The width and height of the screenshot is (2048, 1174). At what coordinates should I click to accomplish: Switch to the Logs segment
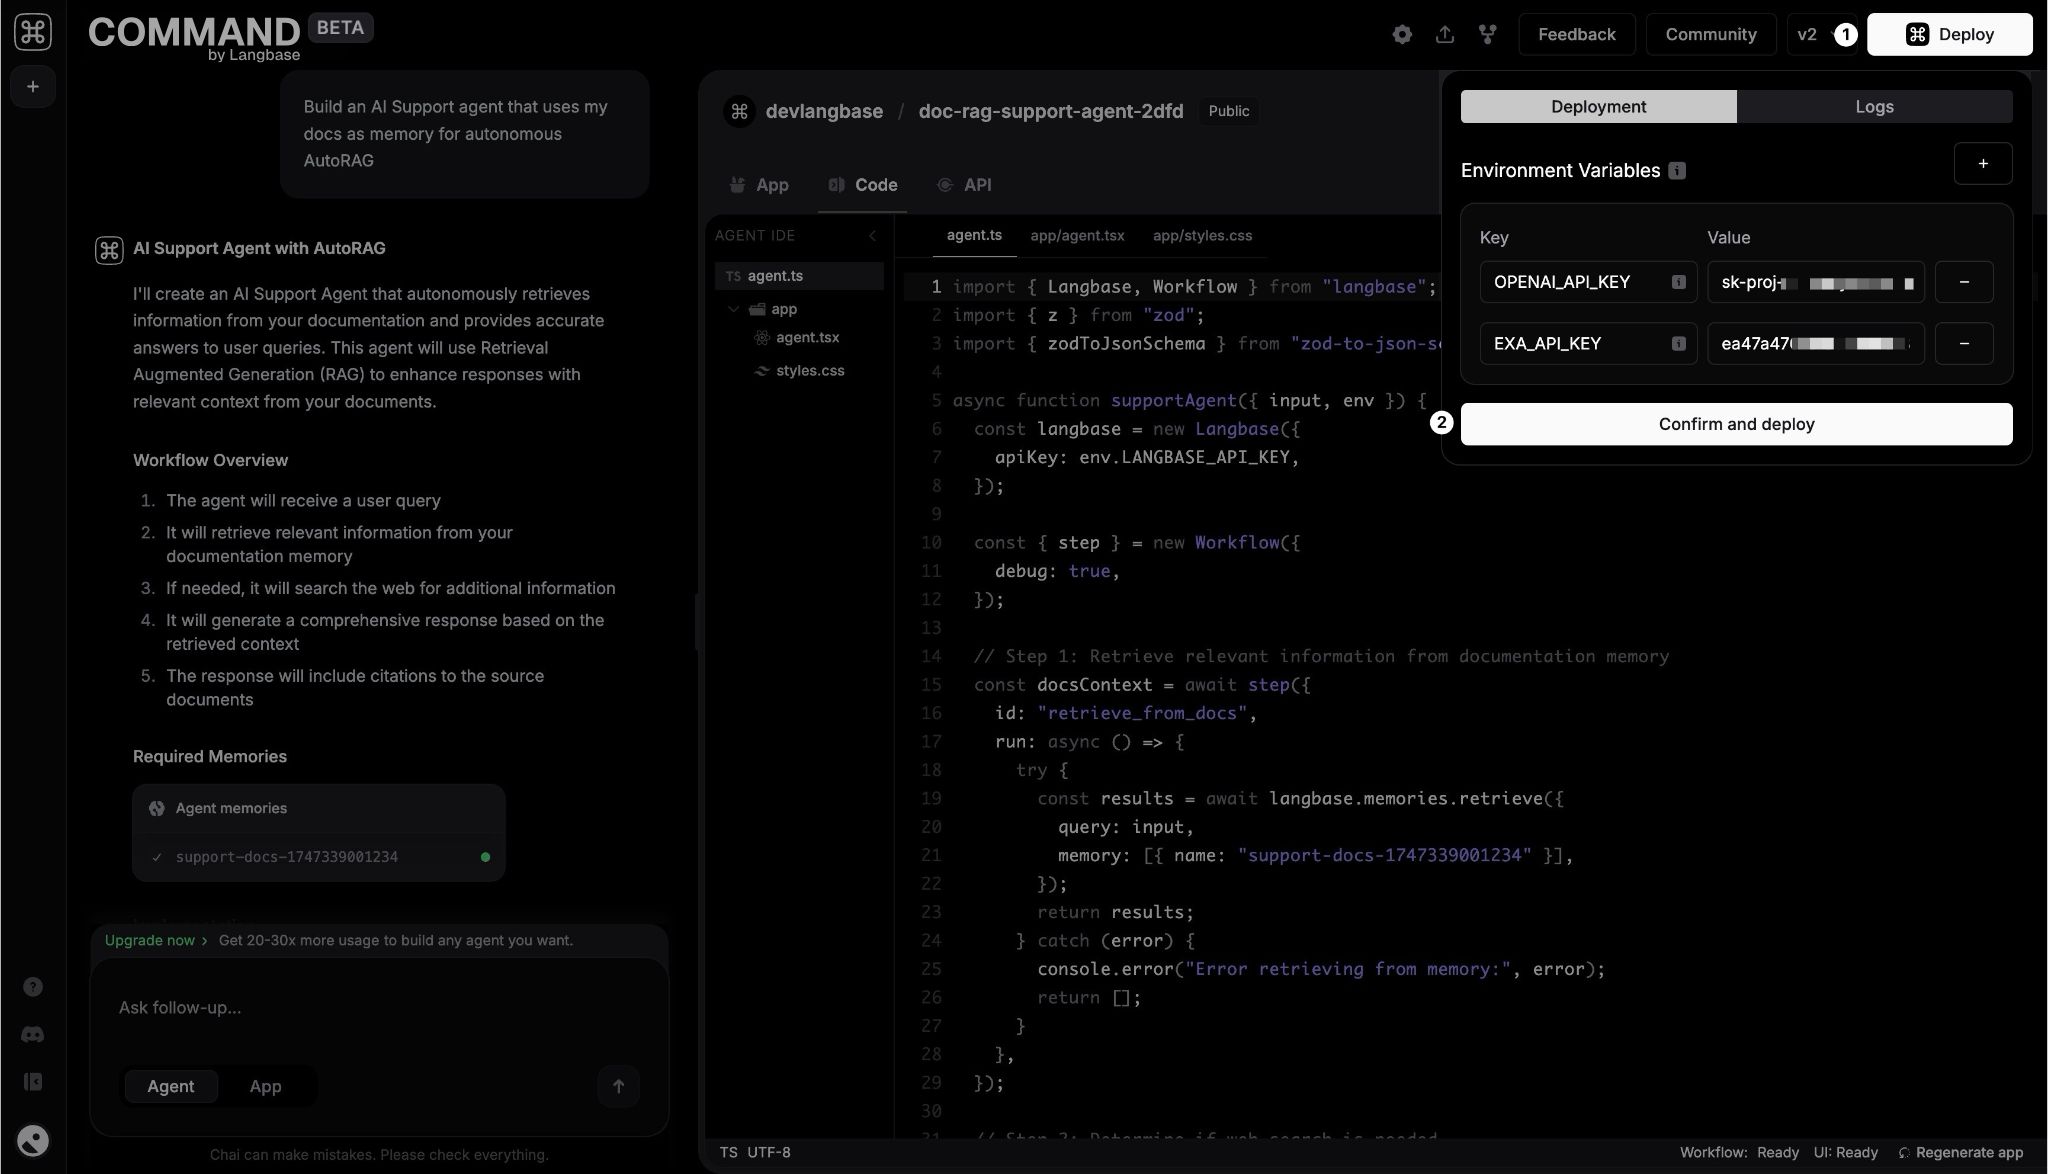[x=1874, y=107]
